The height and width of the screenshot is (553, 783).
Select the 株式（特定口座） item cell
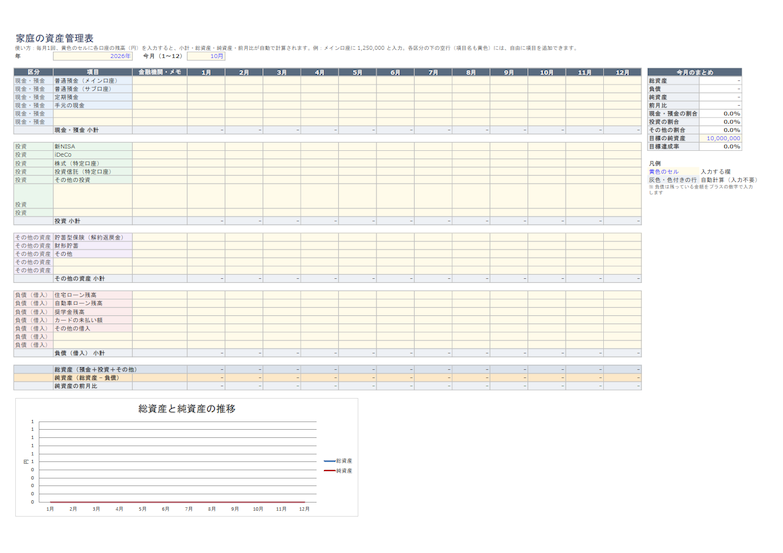pyautogui.click(x=93, y=163)
